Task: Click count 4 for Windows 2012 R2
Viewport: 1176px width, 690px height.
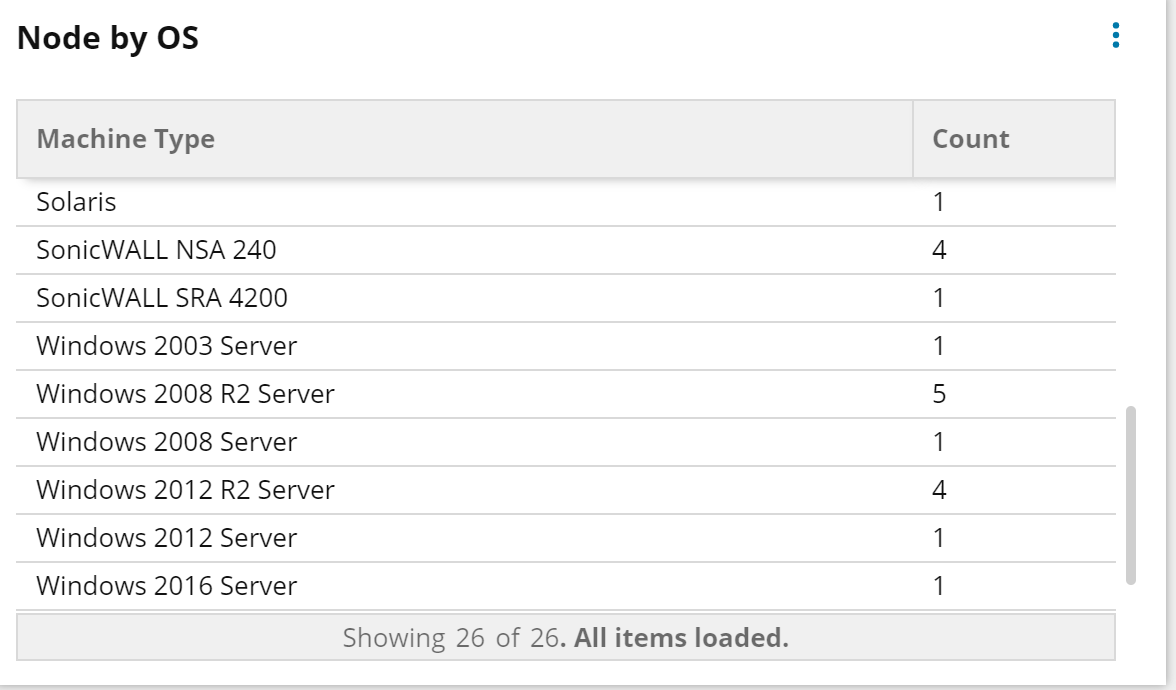Action: click(x=939, y=490)
